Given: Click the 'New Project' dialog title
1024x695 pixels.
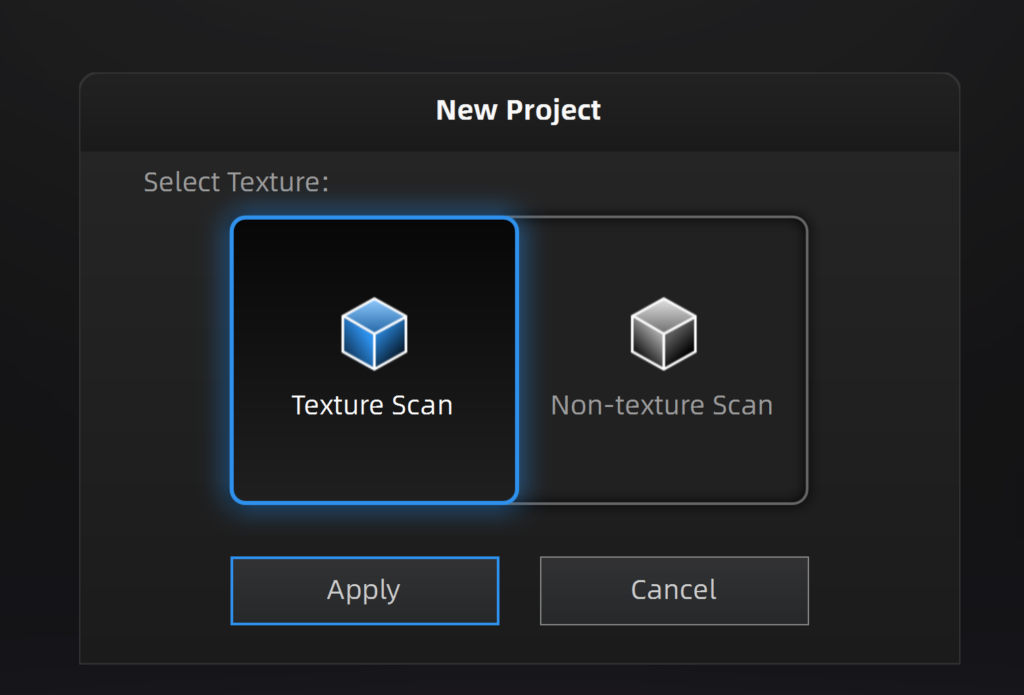Looking at the screenshot, I should (x=519, y=110).
